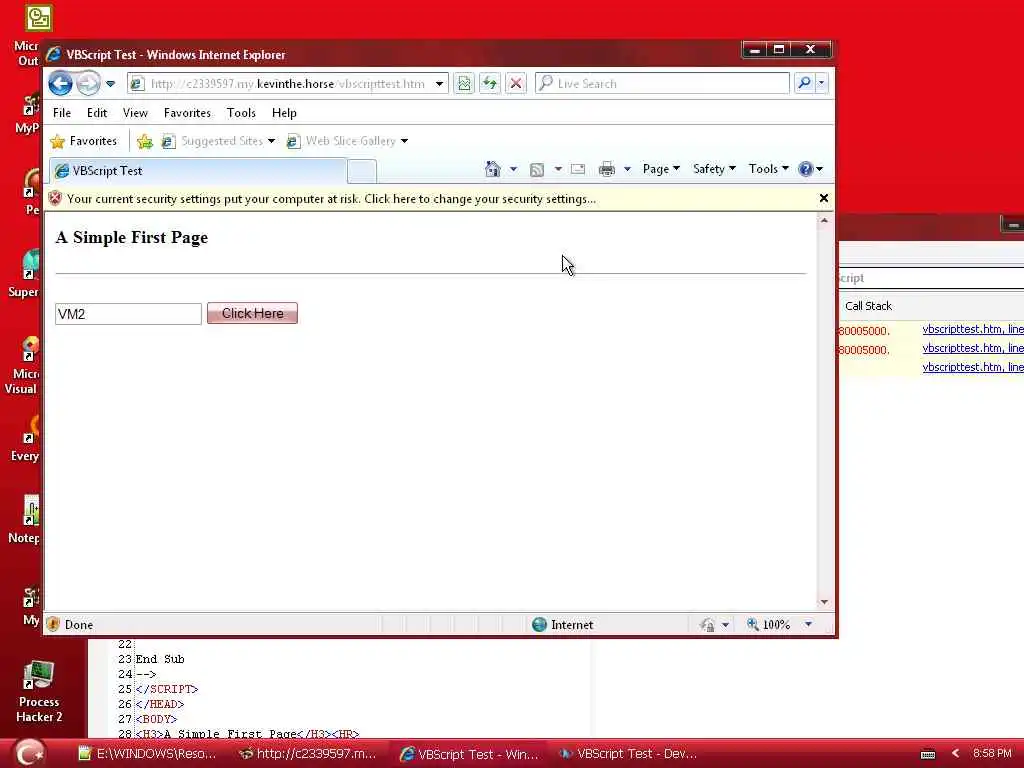
Task: Click the Back navigation arrow
Action: coord(60,84)
